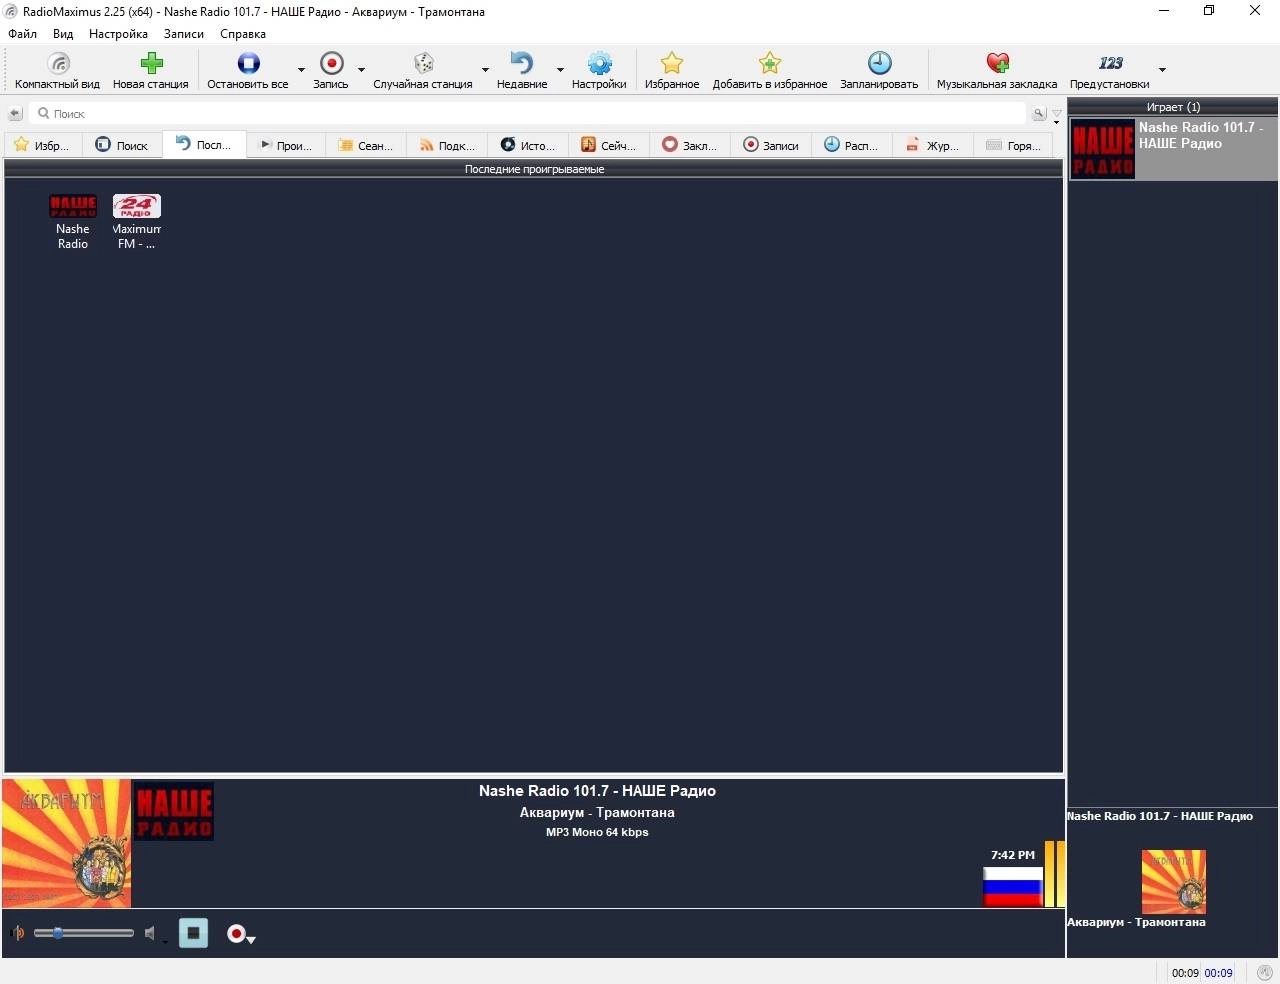Viewport: 1280px width, 984px height.
Task: Open the Избранное favorites star
Action: (672, 71)
